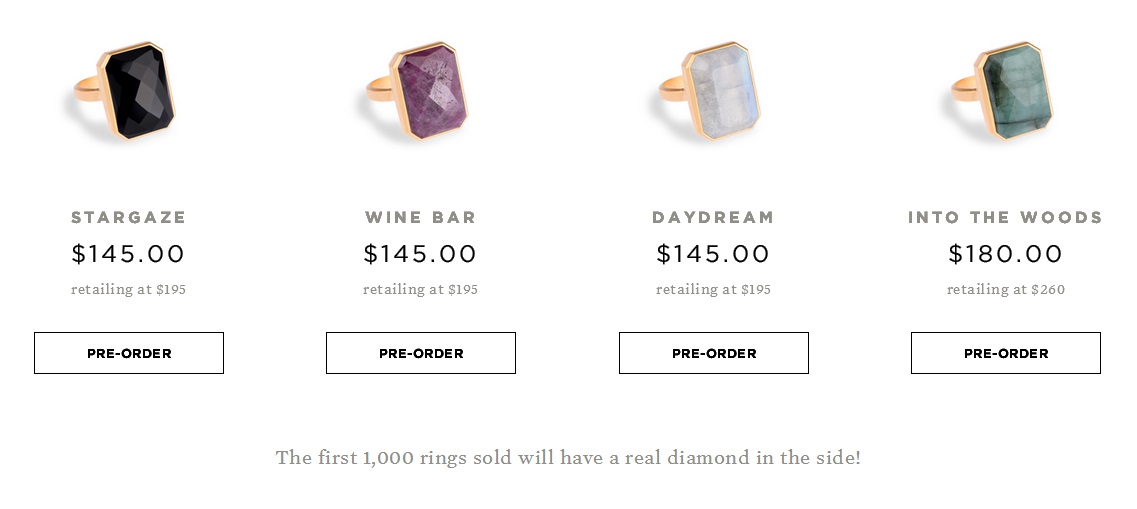
Task: Click the purple Wine Bar ring image
Action: pyautogui.click(x=422, y=92)
